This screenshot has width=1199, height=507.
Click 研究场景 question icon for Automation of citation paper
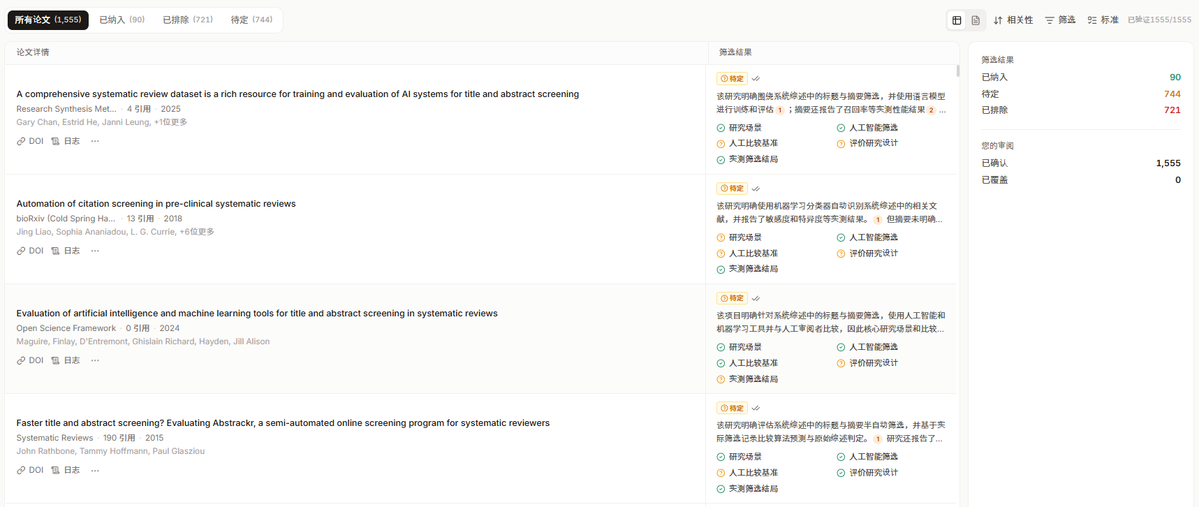[720, 238]
